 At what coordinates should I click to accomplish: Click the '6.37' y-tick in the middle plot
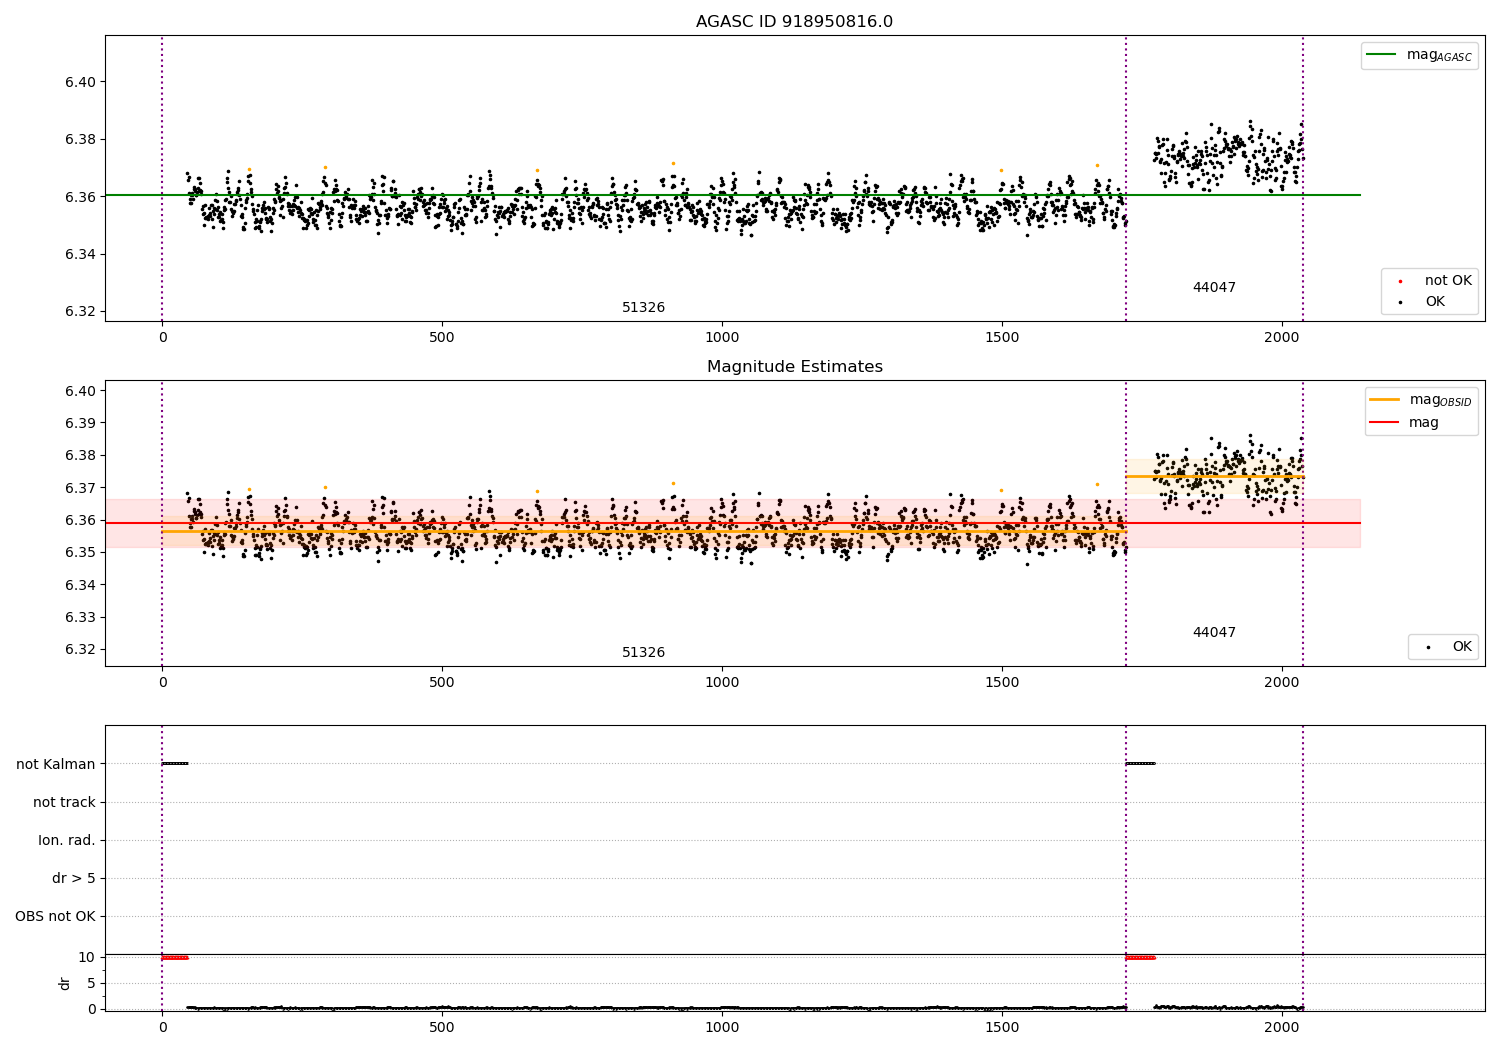80,488
